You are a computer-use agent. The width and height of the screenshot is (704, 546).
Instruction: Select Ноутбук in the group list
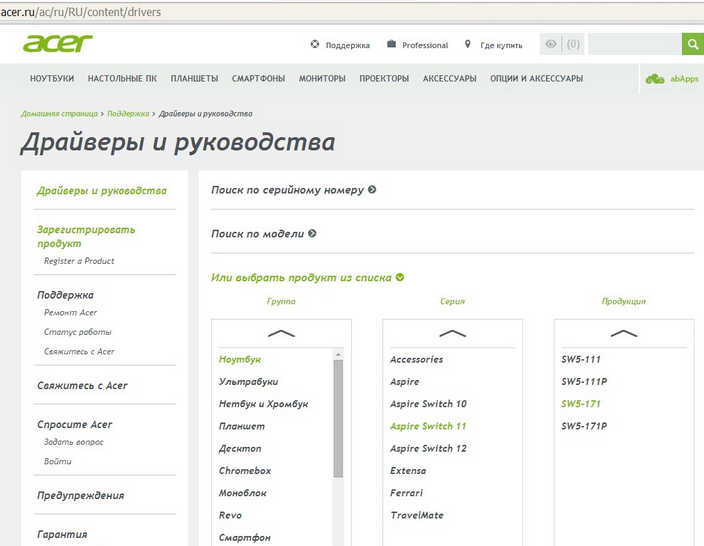(240, 360)
